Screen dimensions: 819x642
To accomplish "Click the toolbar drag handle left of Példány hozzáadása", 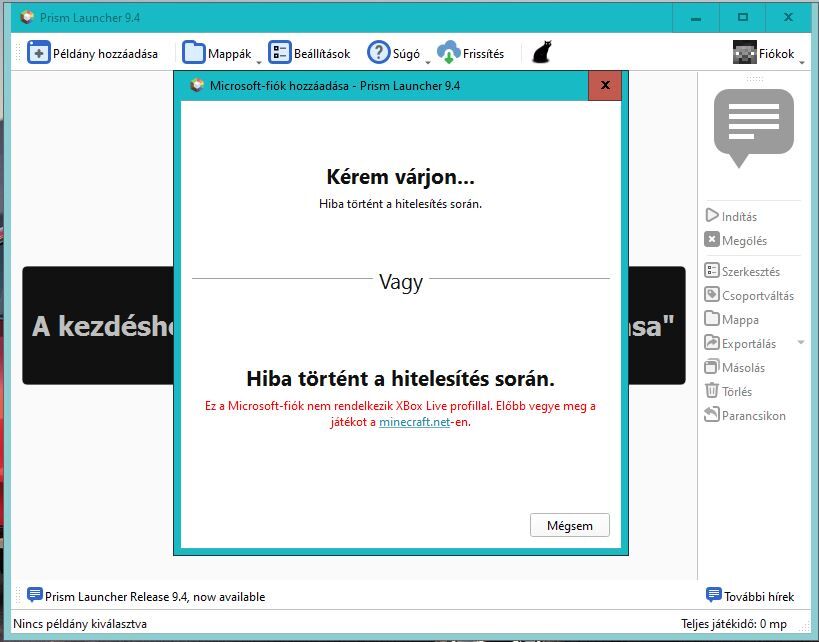I will coord(18,52).
